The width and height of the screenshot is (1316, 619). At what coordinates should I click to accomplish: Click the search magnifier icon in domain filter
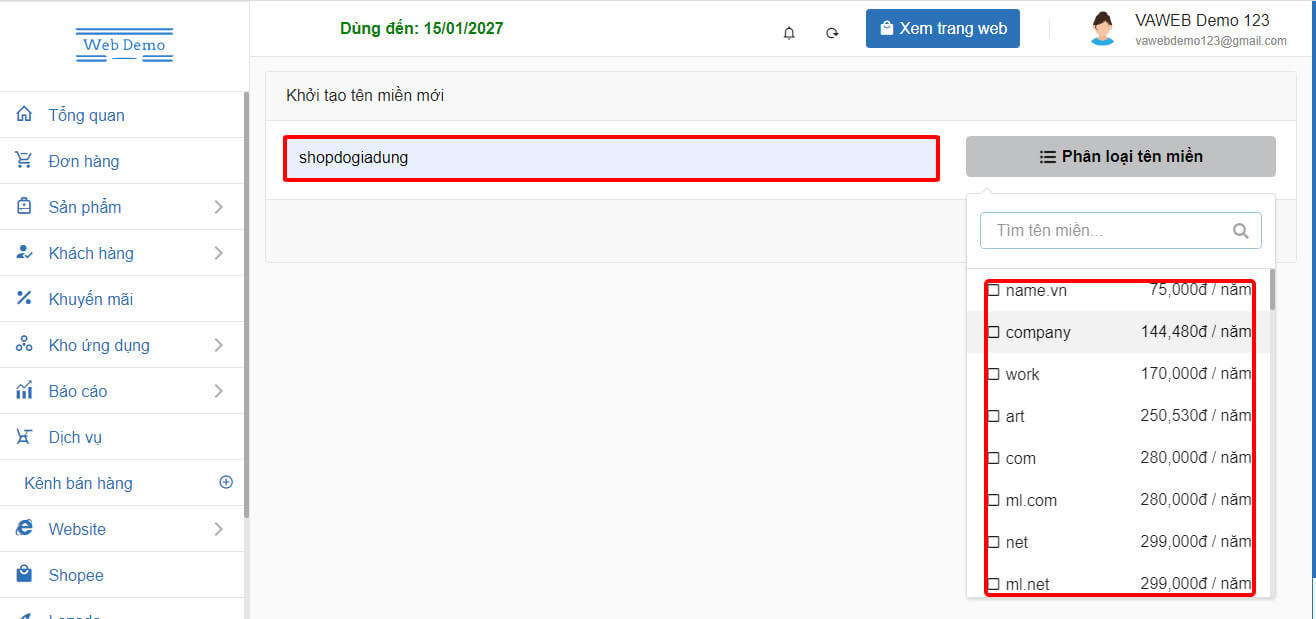(1240, 231)
